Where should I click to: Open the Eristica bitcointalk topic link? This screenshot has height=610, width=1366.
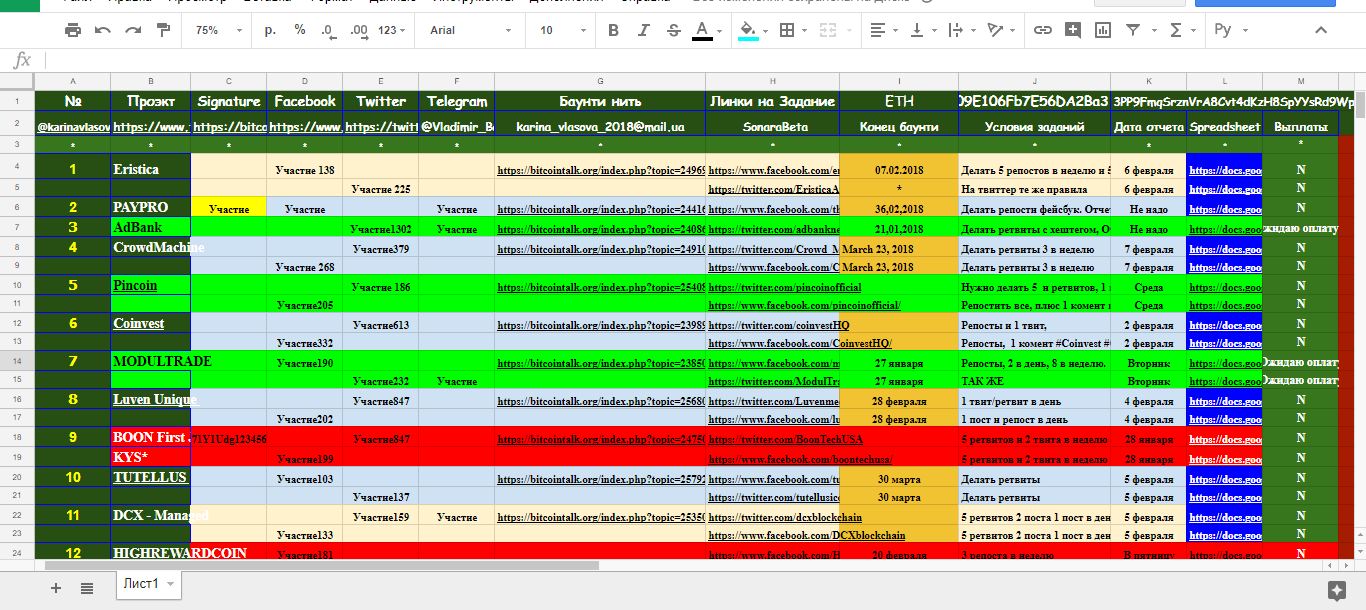600,170
